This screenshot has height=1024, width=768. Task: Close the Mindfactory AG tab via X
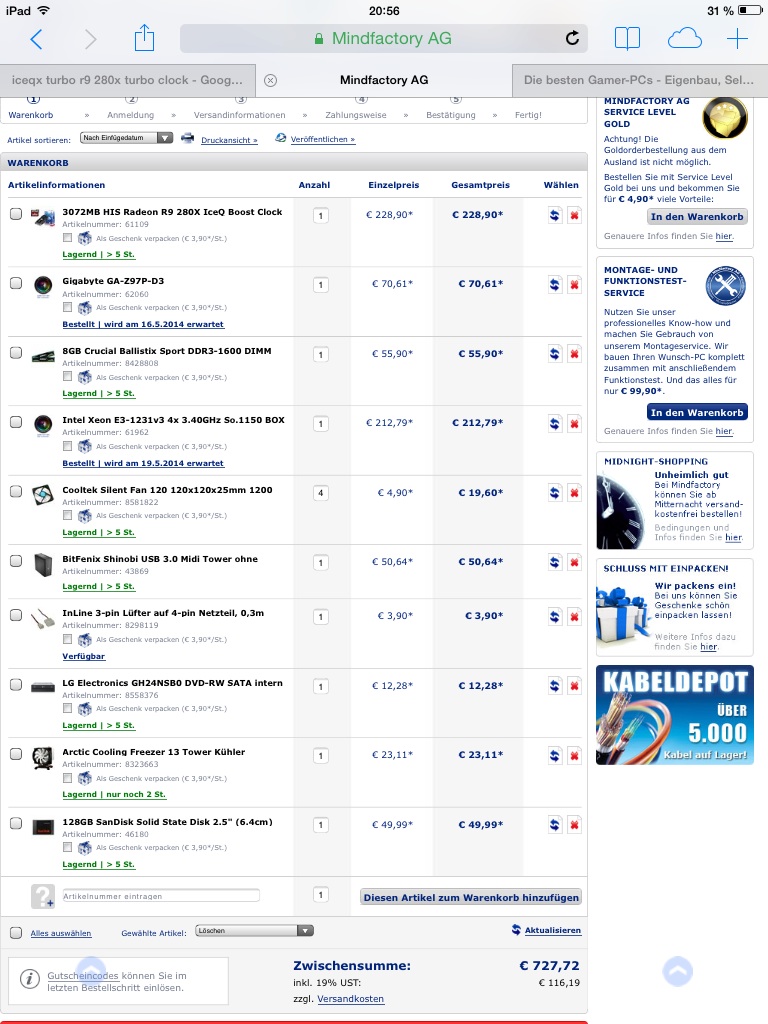tap(270, 80)
